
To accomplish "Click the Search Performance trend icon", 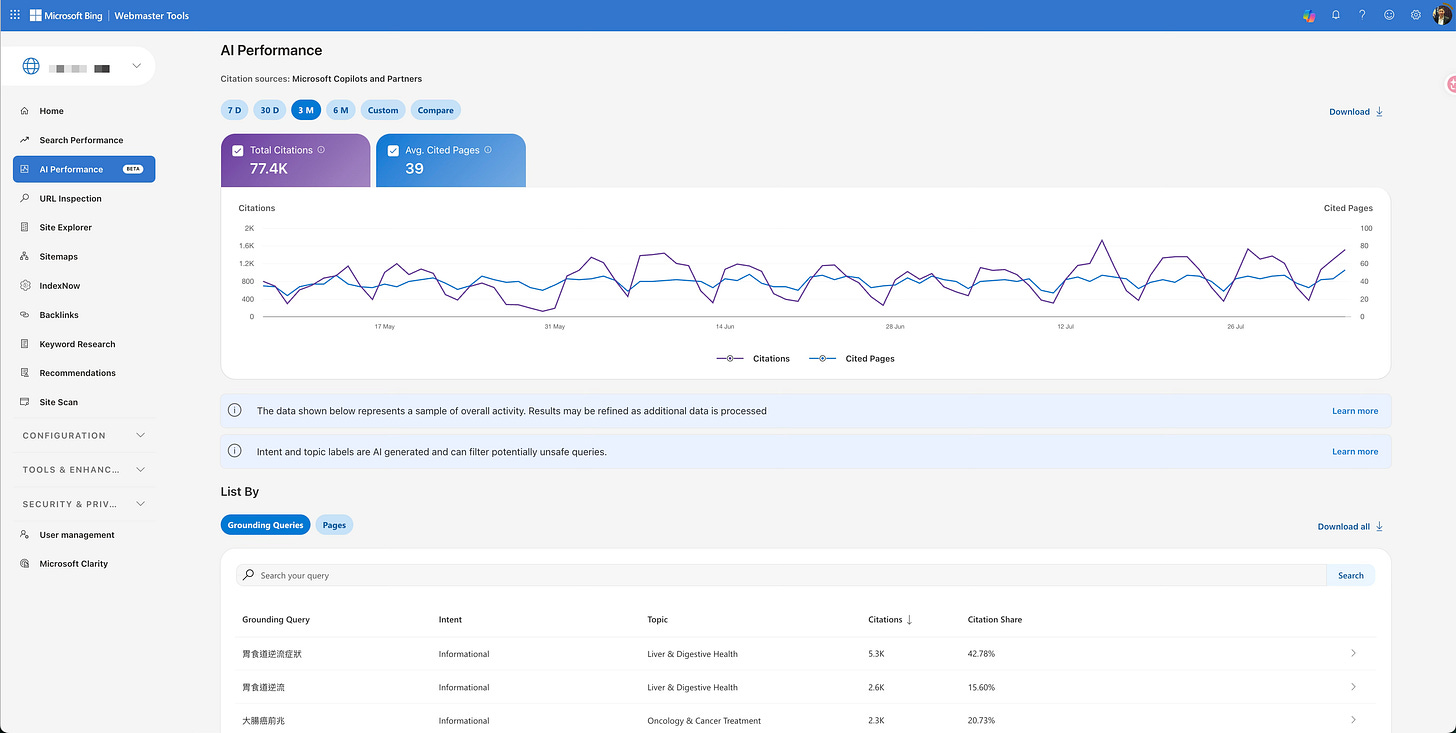I will click(x=25, y=140).
